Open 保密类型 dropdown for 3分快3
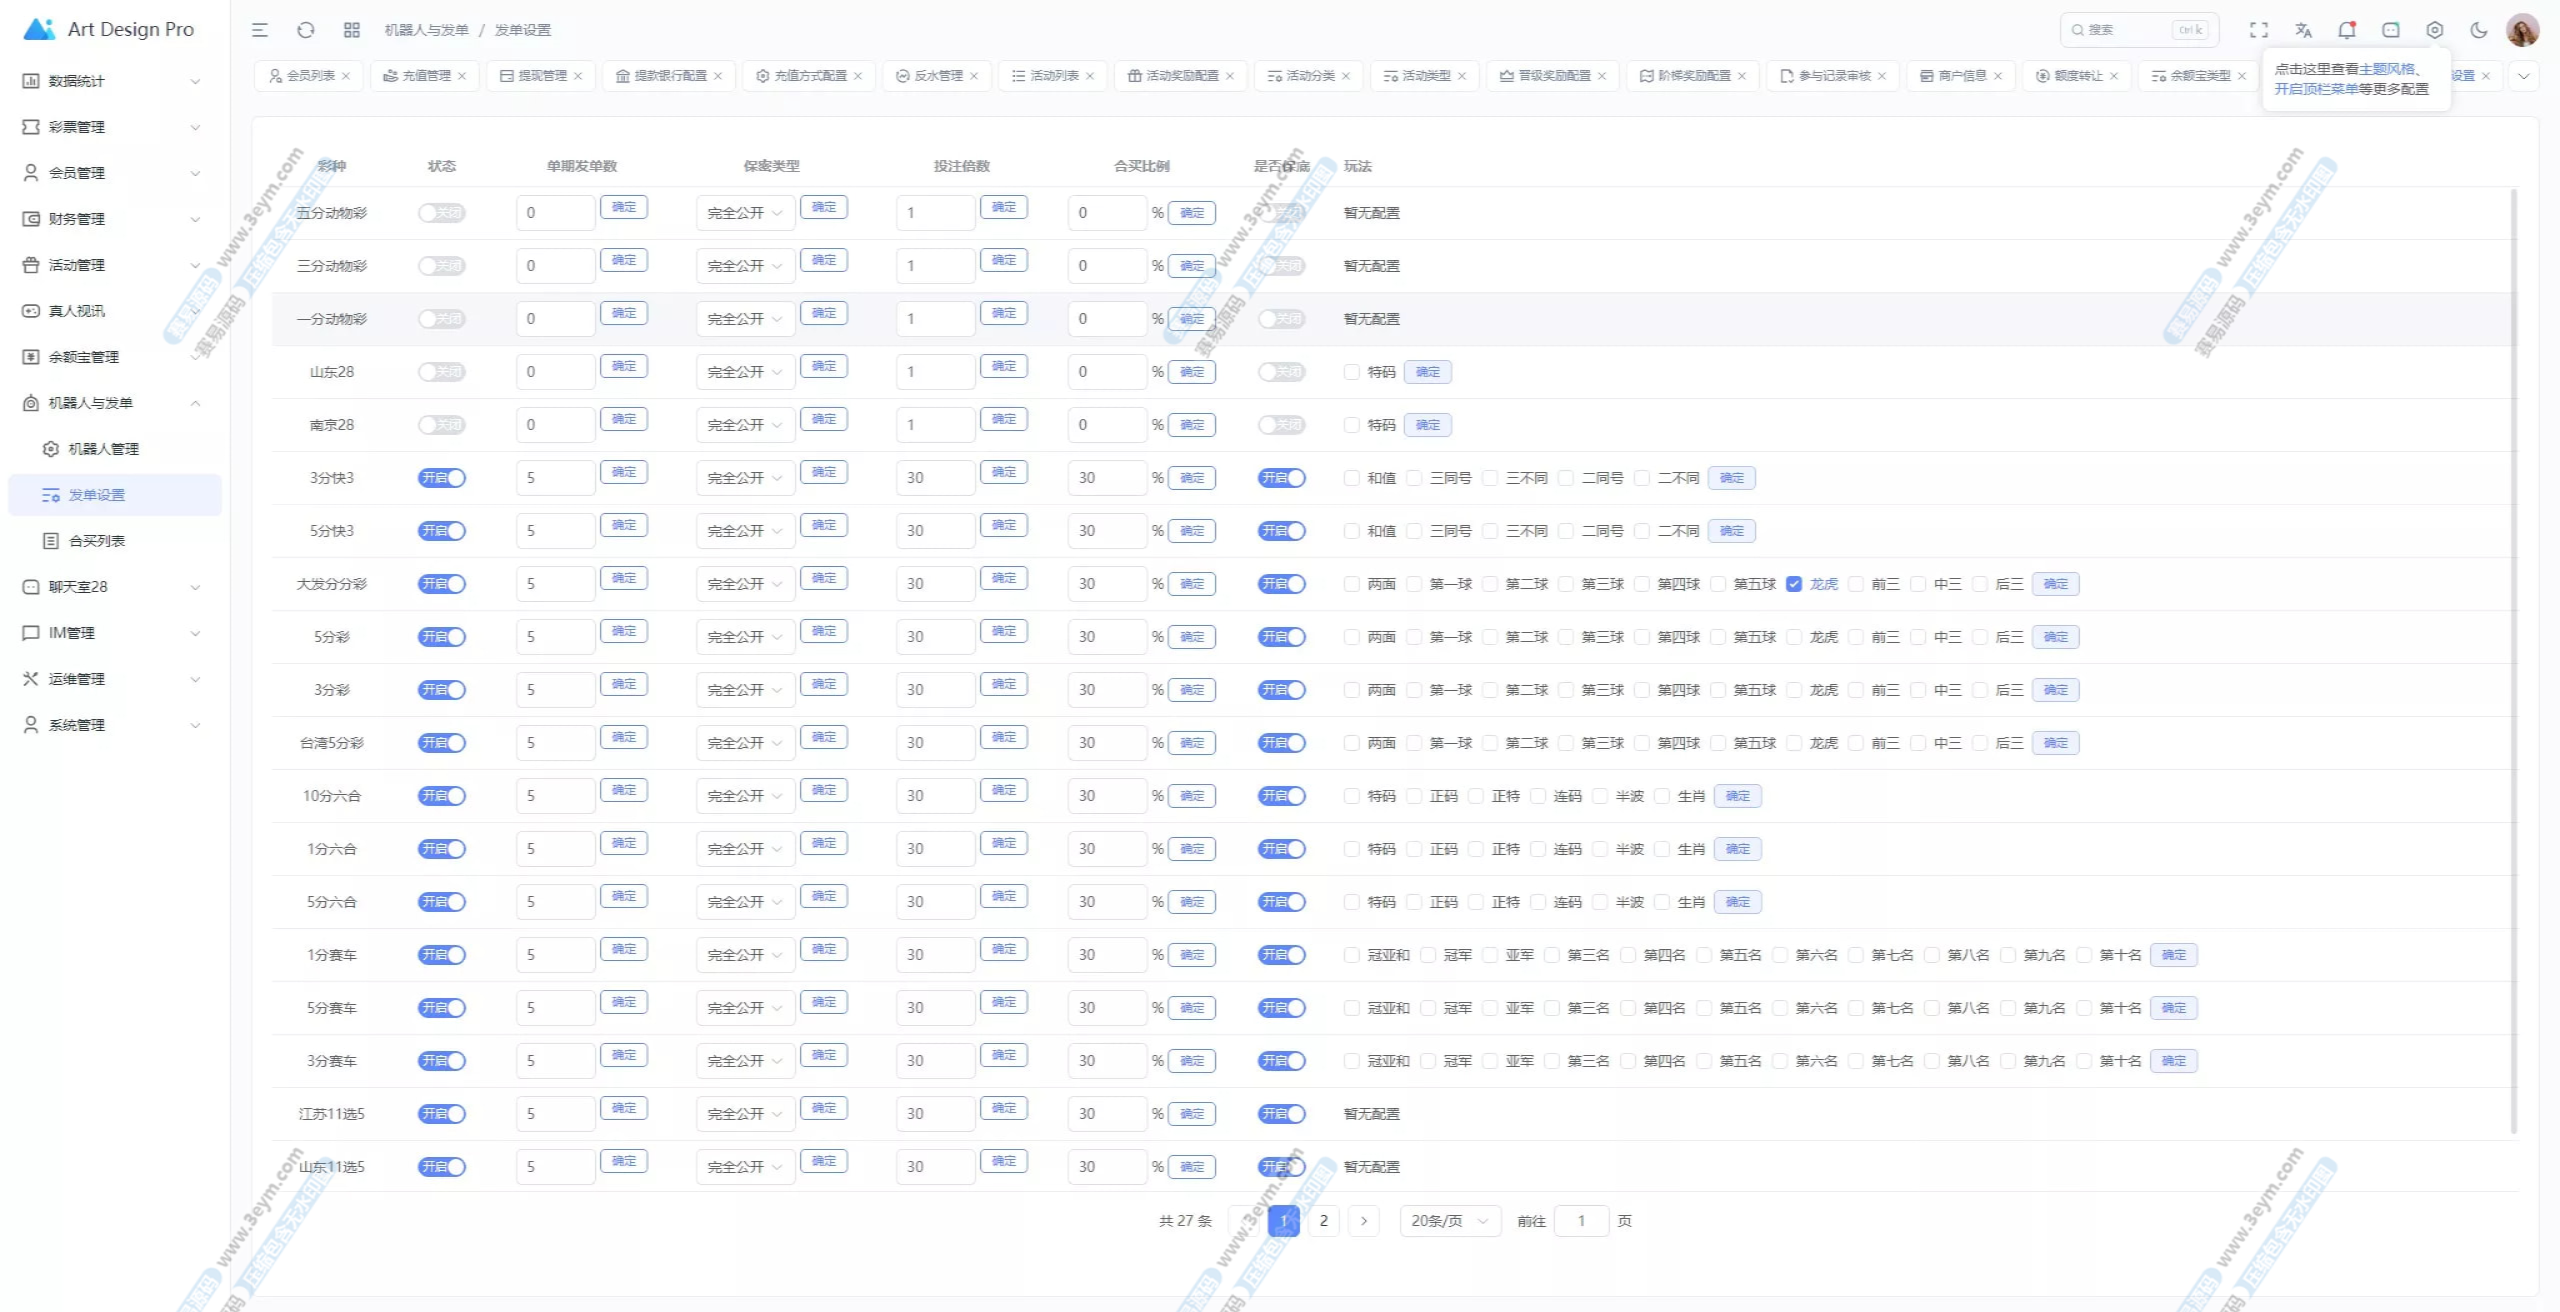2560x1312 pixels. tap(745, 478)
